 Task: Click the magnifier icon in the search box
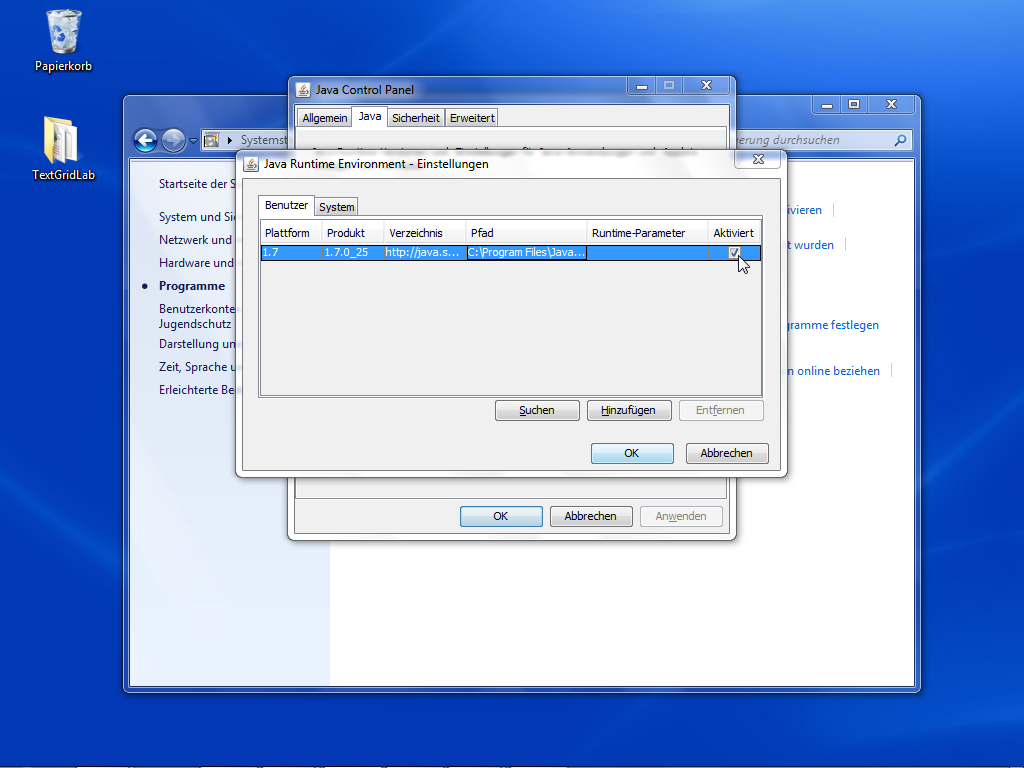click(900, 140)
